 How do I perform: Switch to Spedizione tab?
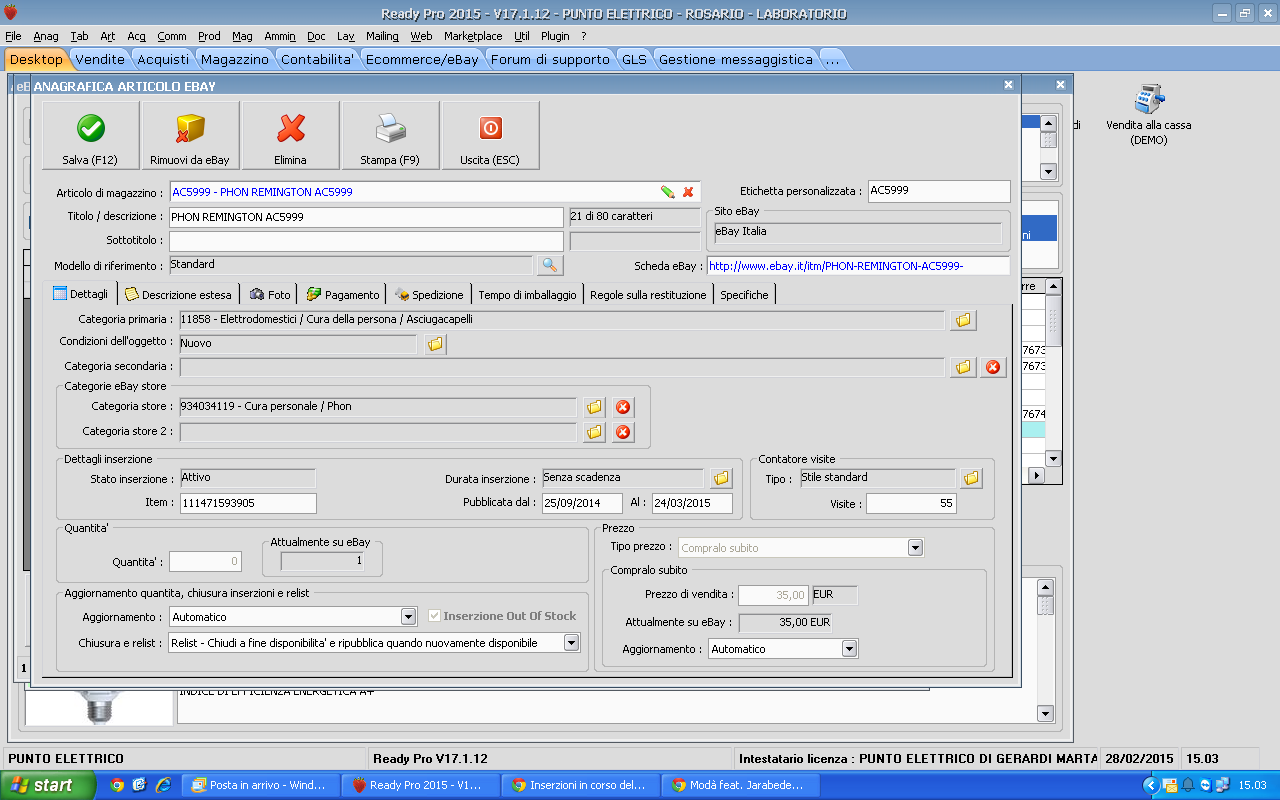click(429, 295)
